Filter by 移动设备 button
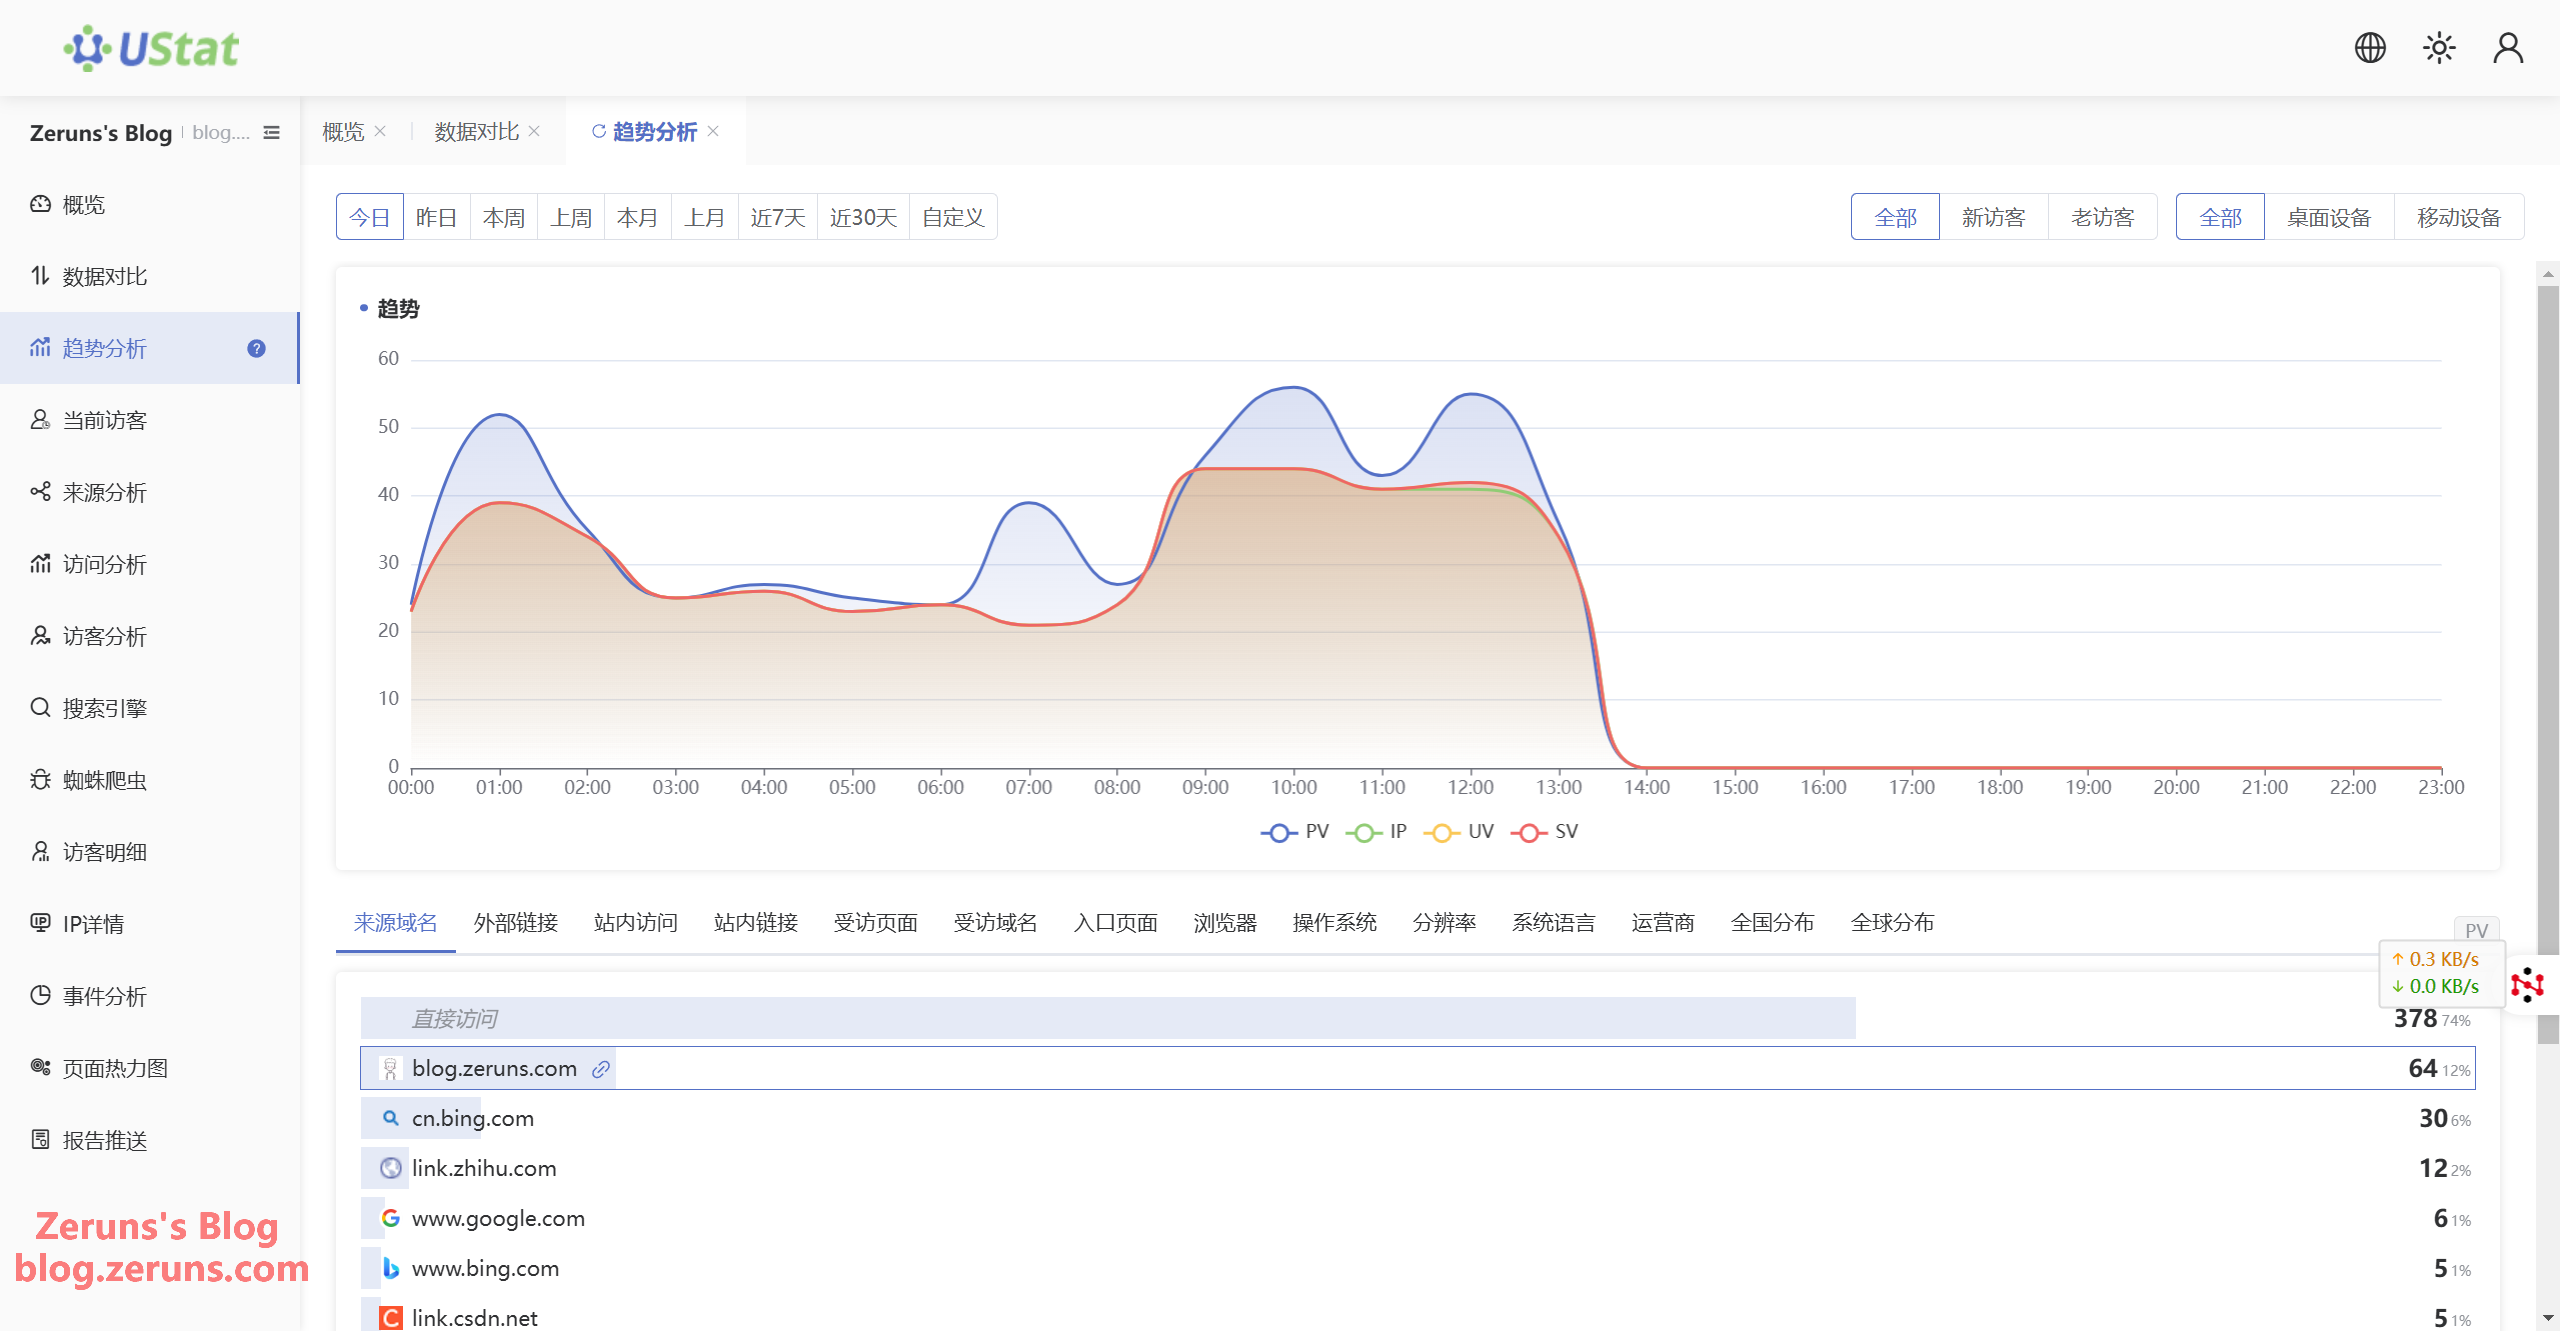Viewport: 2560px width, 1331px height. click(2458, 217)
